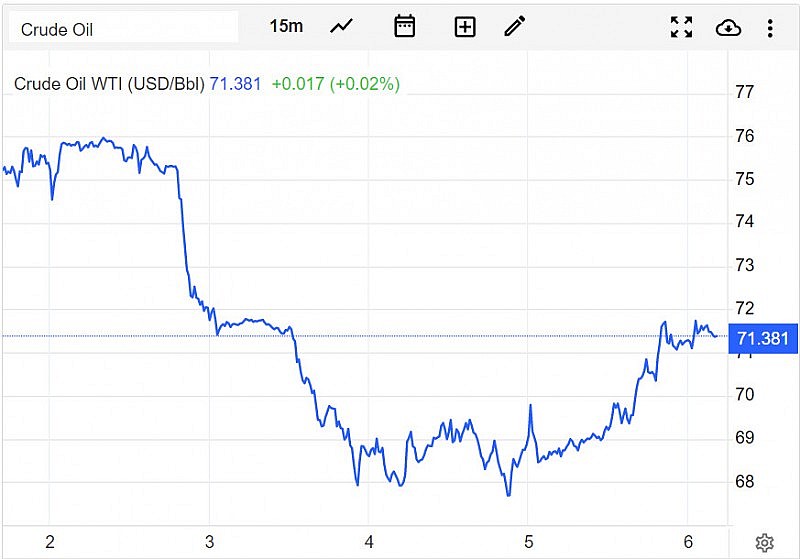Click the +0.017 (+0.02%) change value
Viewport: 800px width, 559px height.
tap(335, 84)
